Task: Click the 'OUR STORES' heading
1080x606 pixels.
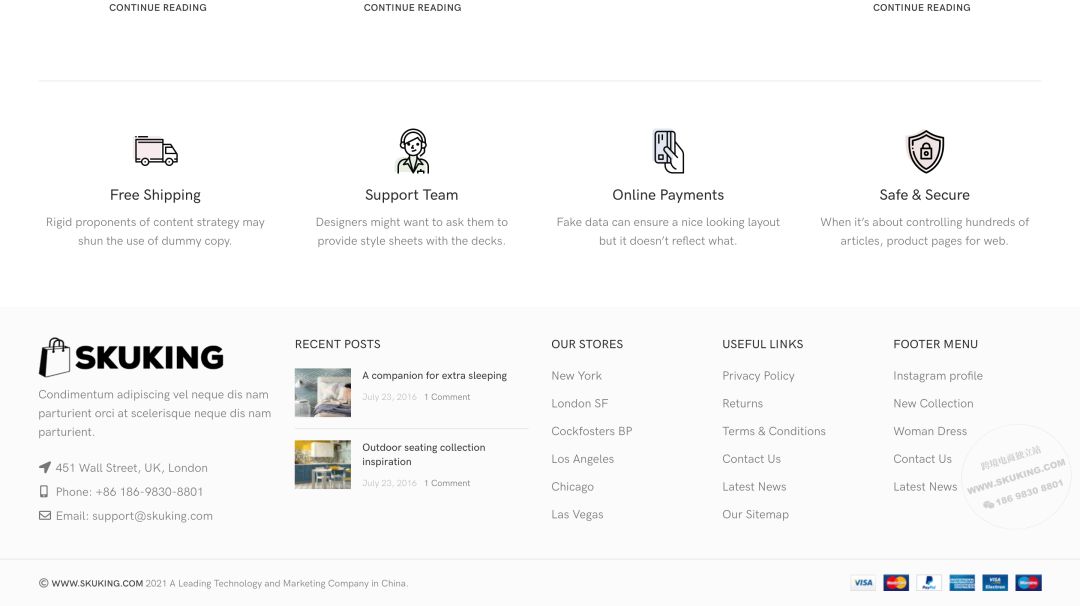Action: pyautogui.click(x=587, y=344)
